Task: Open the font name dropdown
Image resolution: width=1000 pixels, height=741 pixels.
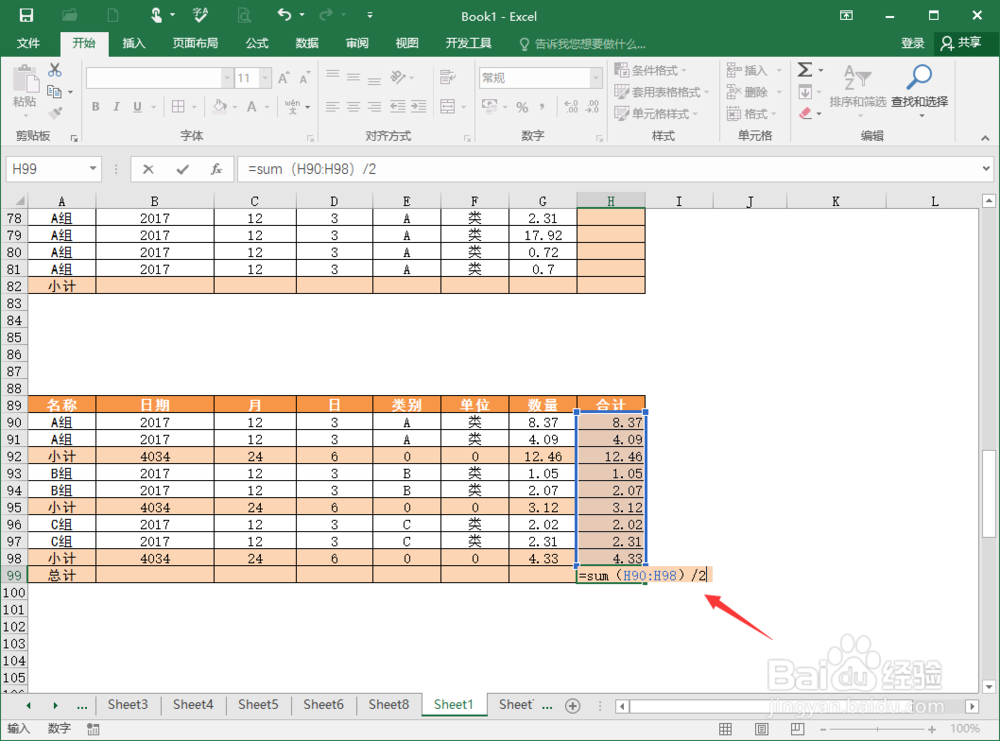Action: coord(227,78)
